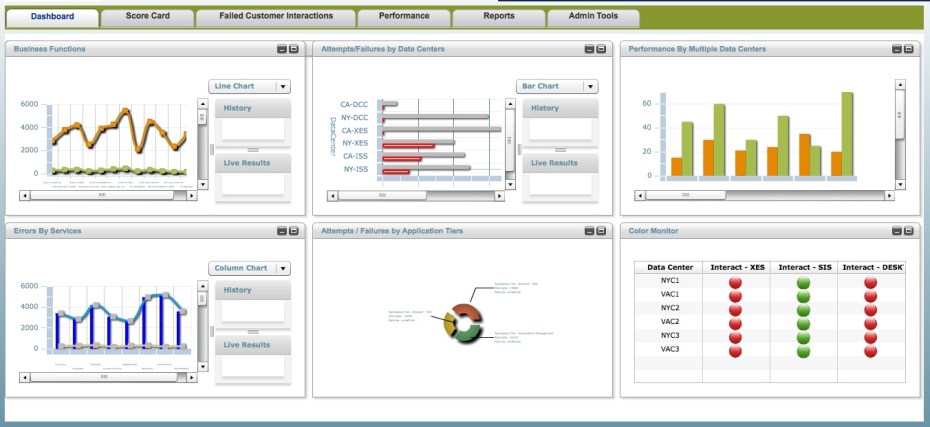Minimize Attempts / Failures by Application Tiers panel
This screenshot has width=930, height=427.
(x=589, y=231)
